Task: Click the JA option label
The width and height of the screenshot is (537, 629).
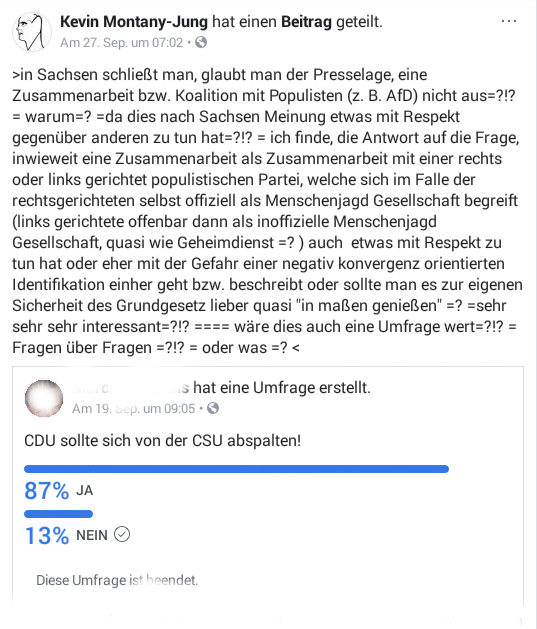Action: [85, 491]
